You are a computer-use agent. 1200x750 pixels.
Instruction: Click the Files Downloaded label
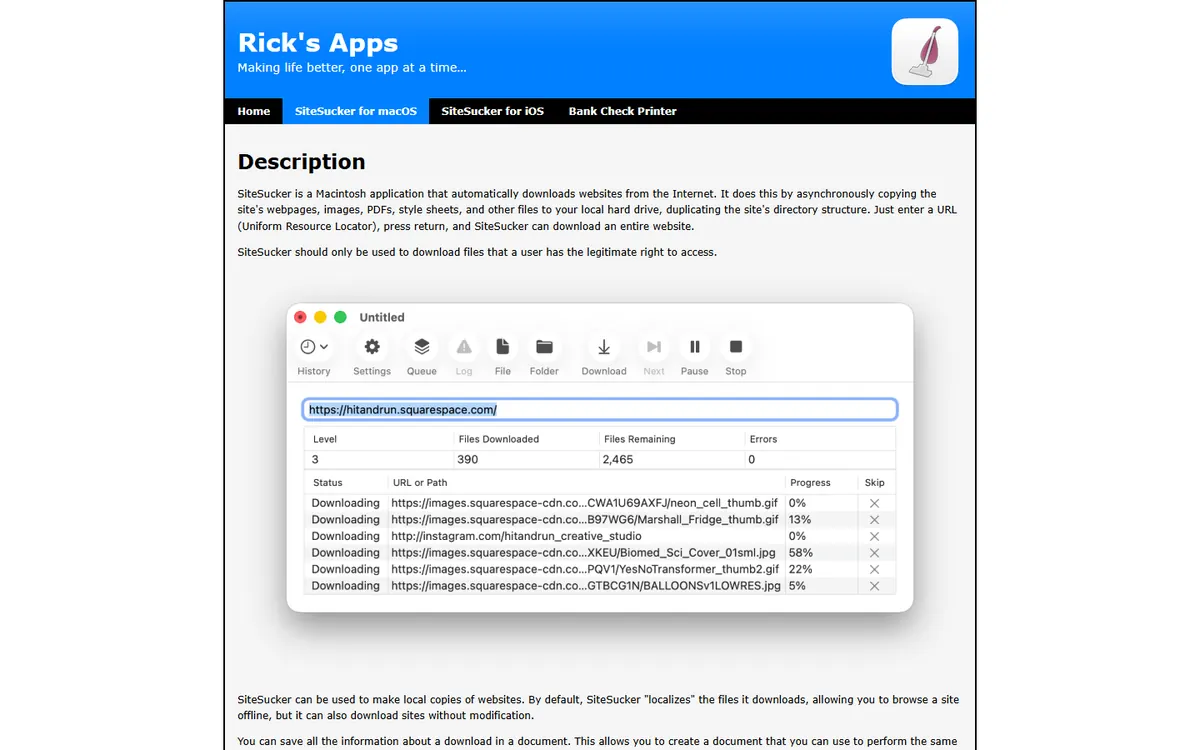point(499,439)
